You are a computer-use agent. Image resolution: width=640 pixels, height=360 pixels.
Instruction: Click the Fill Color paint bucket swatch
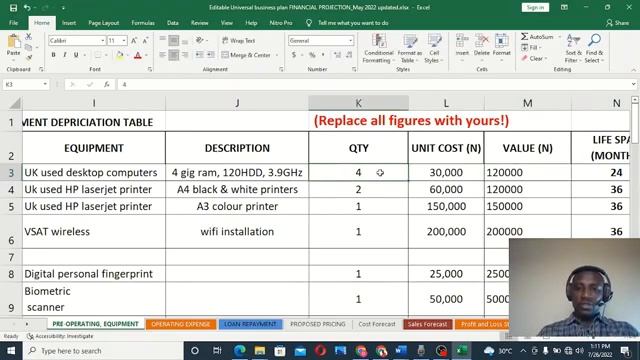[x=120, y=55]
